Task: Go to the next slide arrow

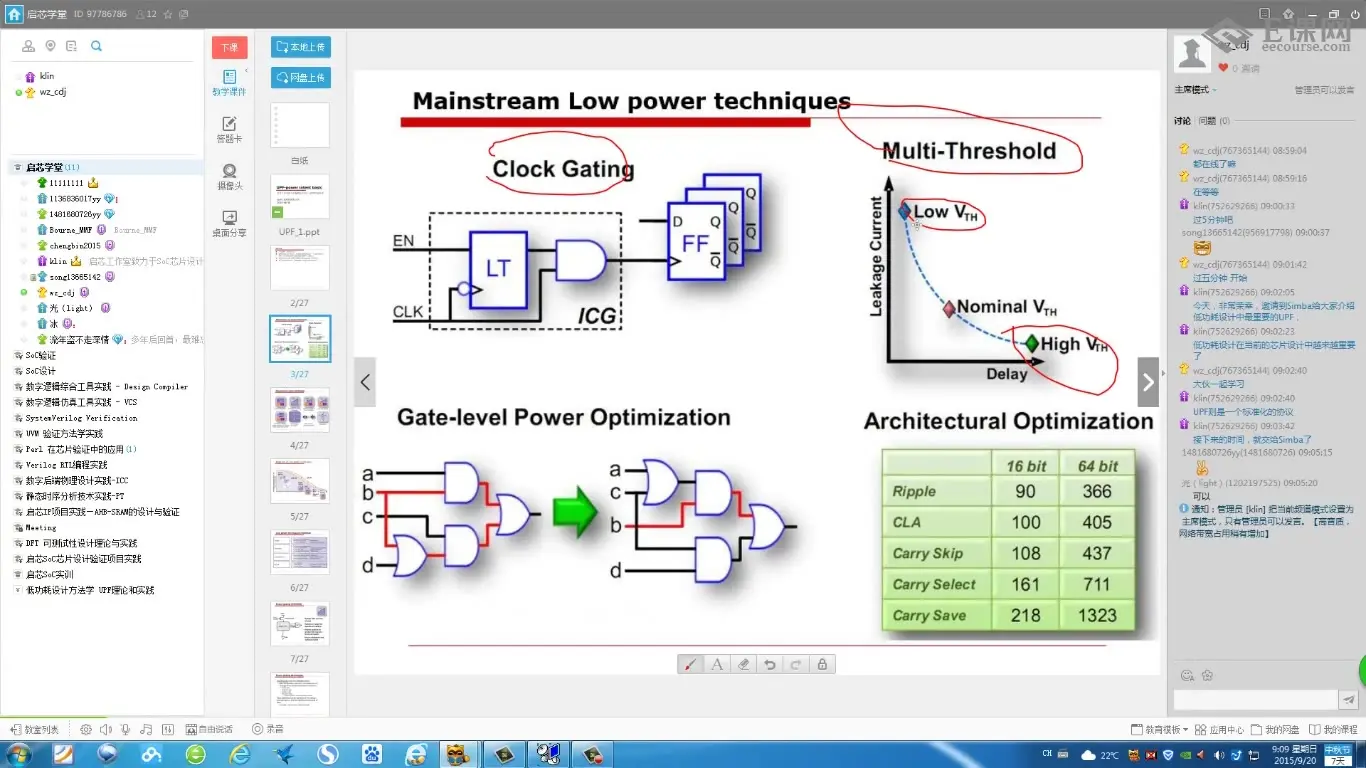Action: [1148, 382]
